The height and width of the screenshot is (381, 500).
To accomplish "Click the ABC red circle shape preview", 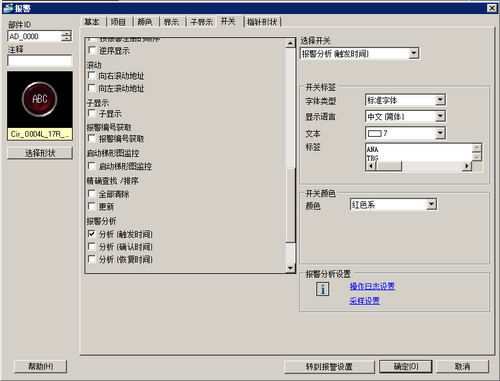I will (40, 99).
